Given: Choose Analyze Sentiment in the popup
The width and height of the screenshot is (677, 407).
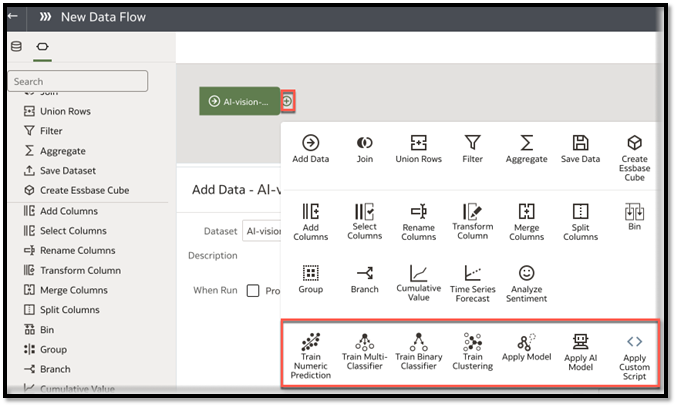Looking at the screenshot, I should coord(526,284).
